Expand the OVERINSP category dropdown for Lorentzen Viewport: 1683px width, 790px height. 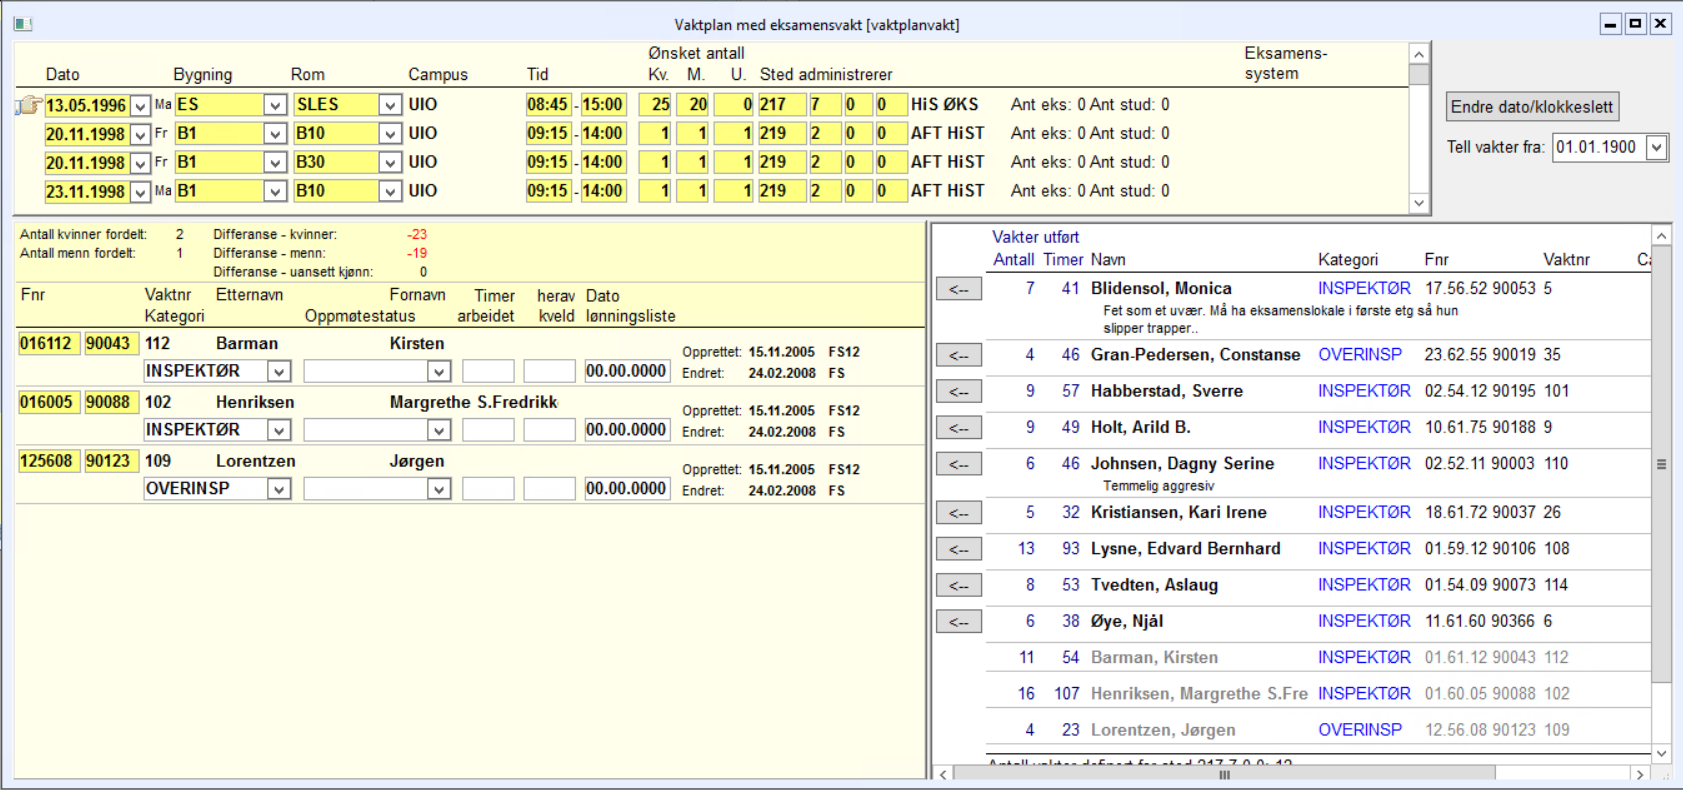tap(279, 490)
